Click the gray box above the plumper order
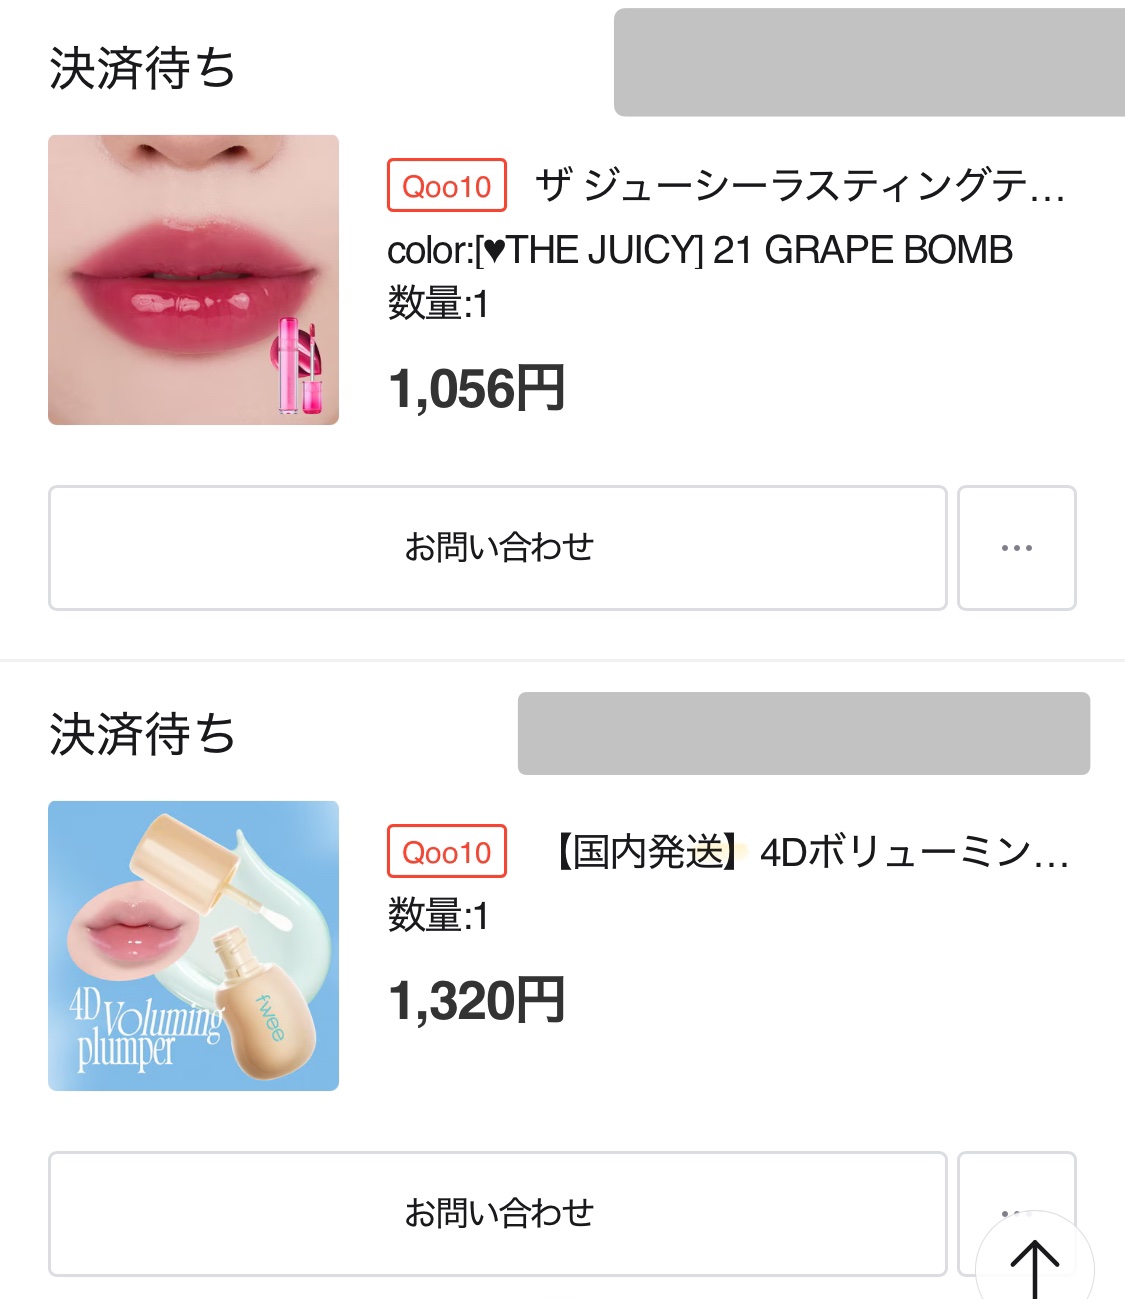Image resolution: width=1125 pixels, height=1299 pixels. point(803,733)
